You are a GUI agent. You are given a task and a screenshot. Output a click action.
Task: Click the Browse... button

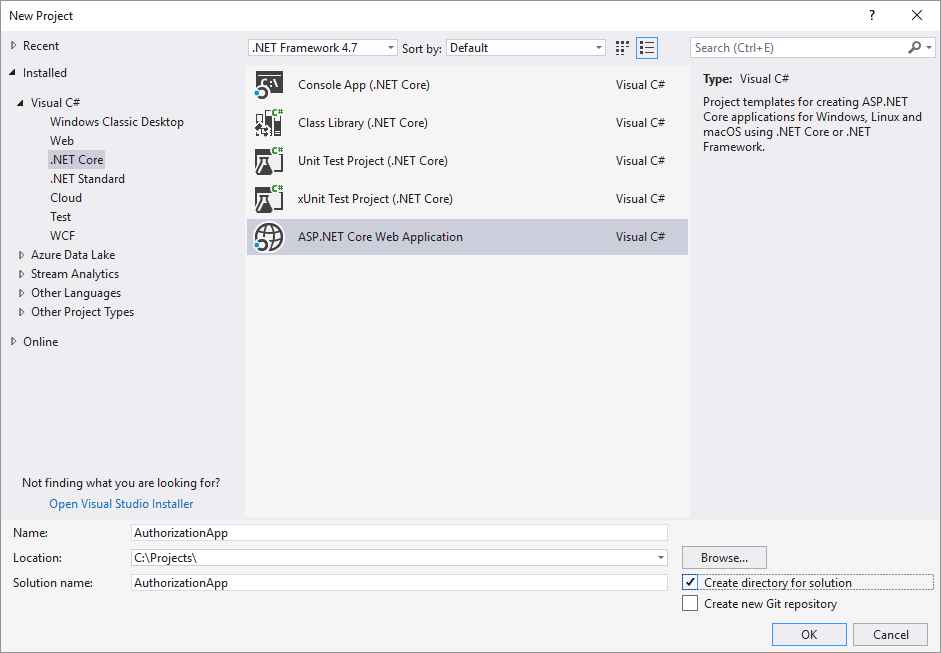(724, 558)
